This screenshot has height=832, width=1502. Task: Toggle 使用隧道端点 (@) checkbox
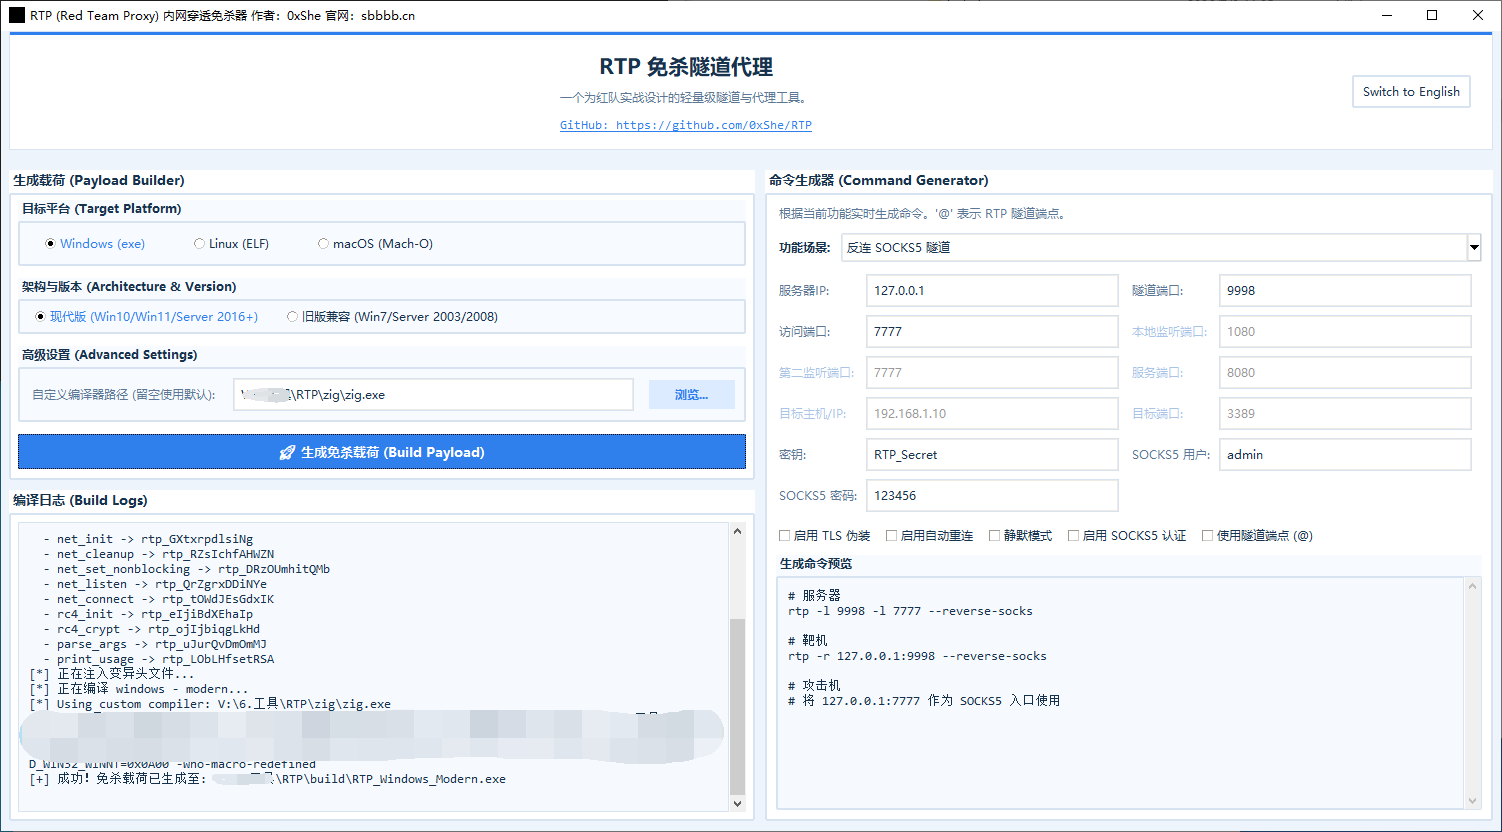[x=1257, y=536]
